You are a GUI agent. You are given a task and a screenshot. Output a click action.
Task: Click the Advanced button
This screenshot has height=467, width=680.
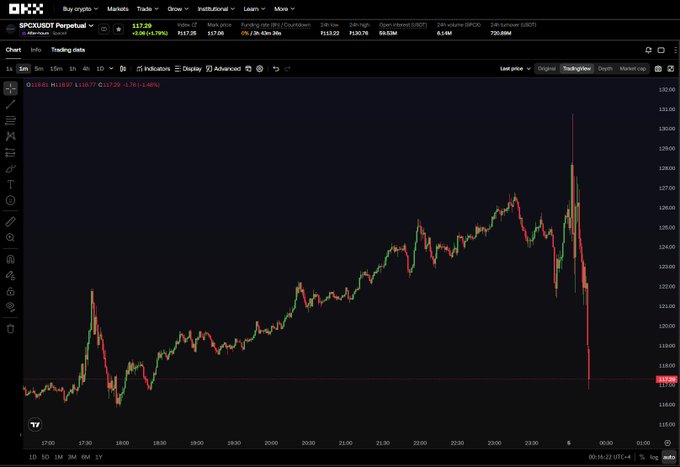pos(223,69)
